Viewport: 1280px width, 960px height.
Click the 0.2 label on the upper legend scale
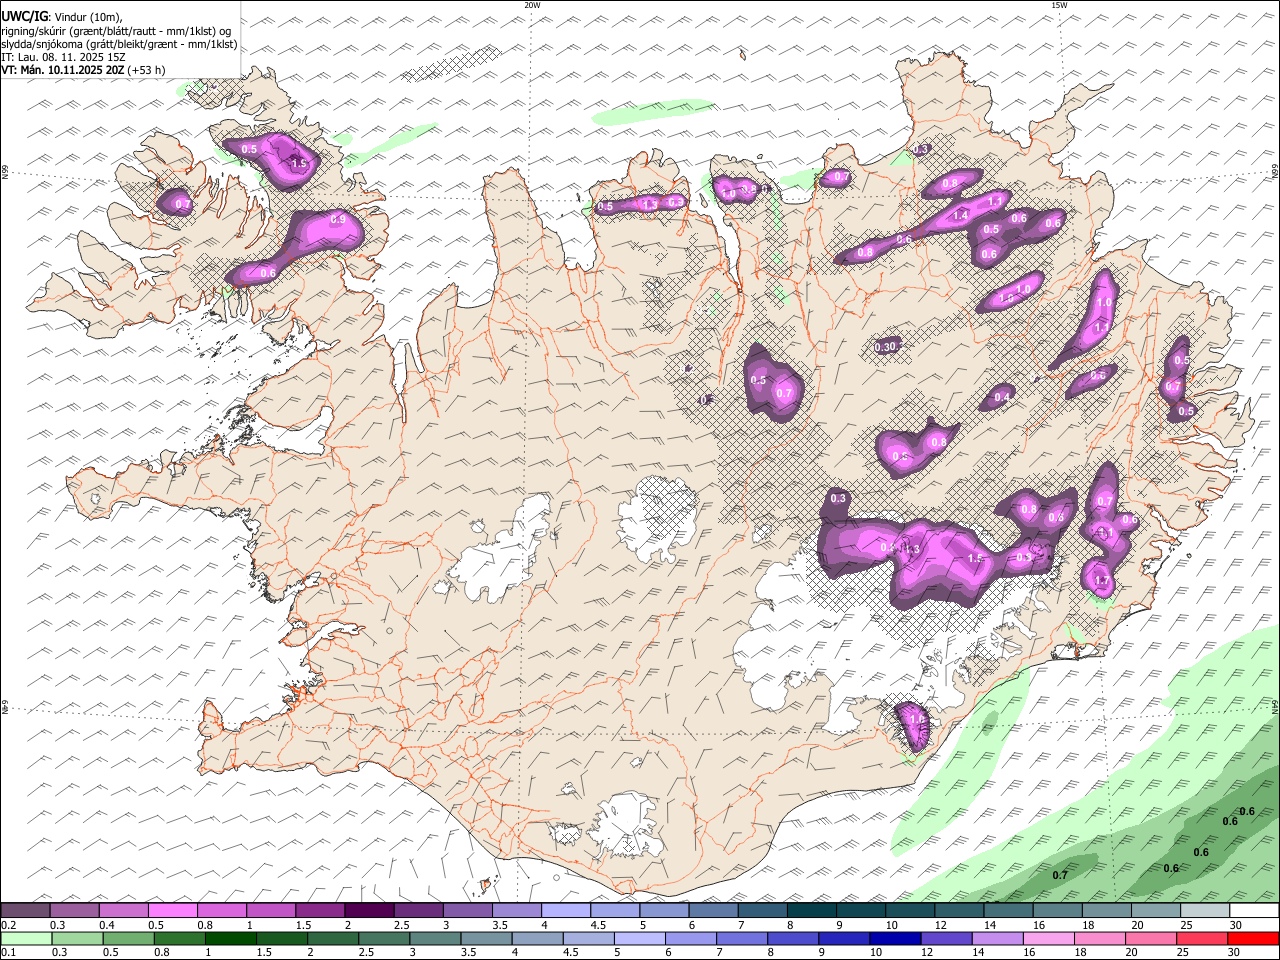[x=9, y=925]
